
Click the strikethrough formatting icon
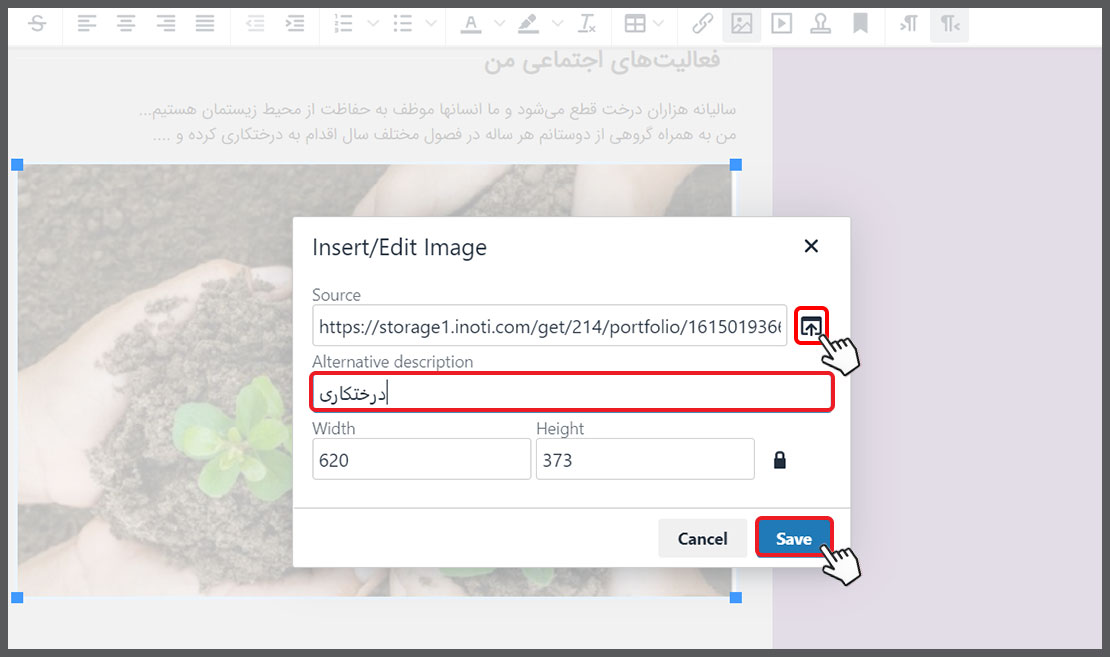(x=37, y=24)
